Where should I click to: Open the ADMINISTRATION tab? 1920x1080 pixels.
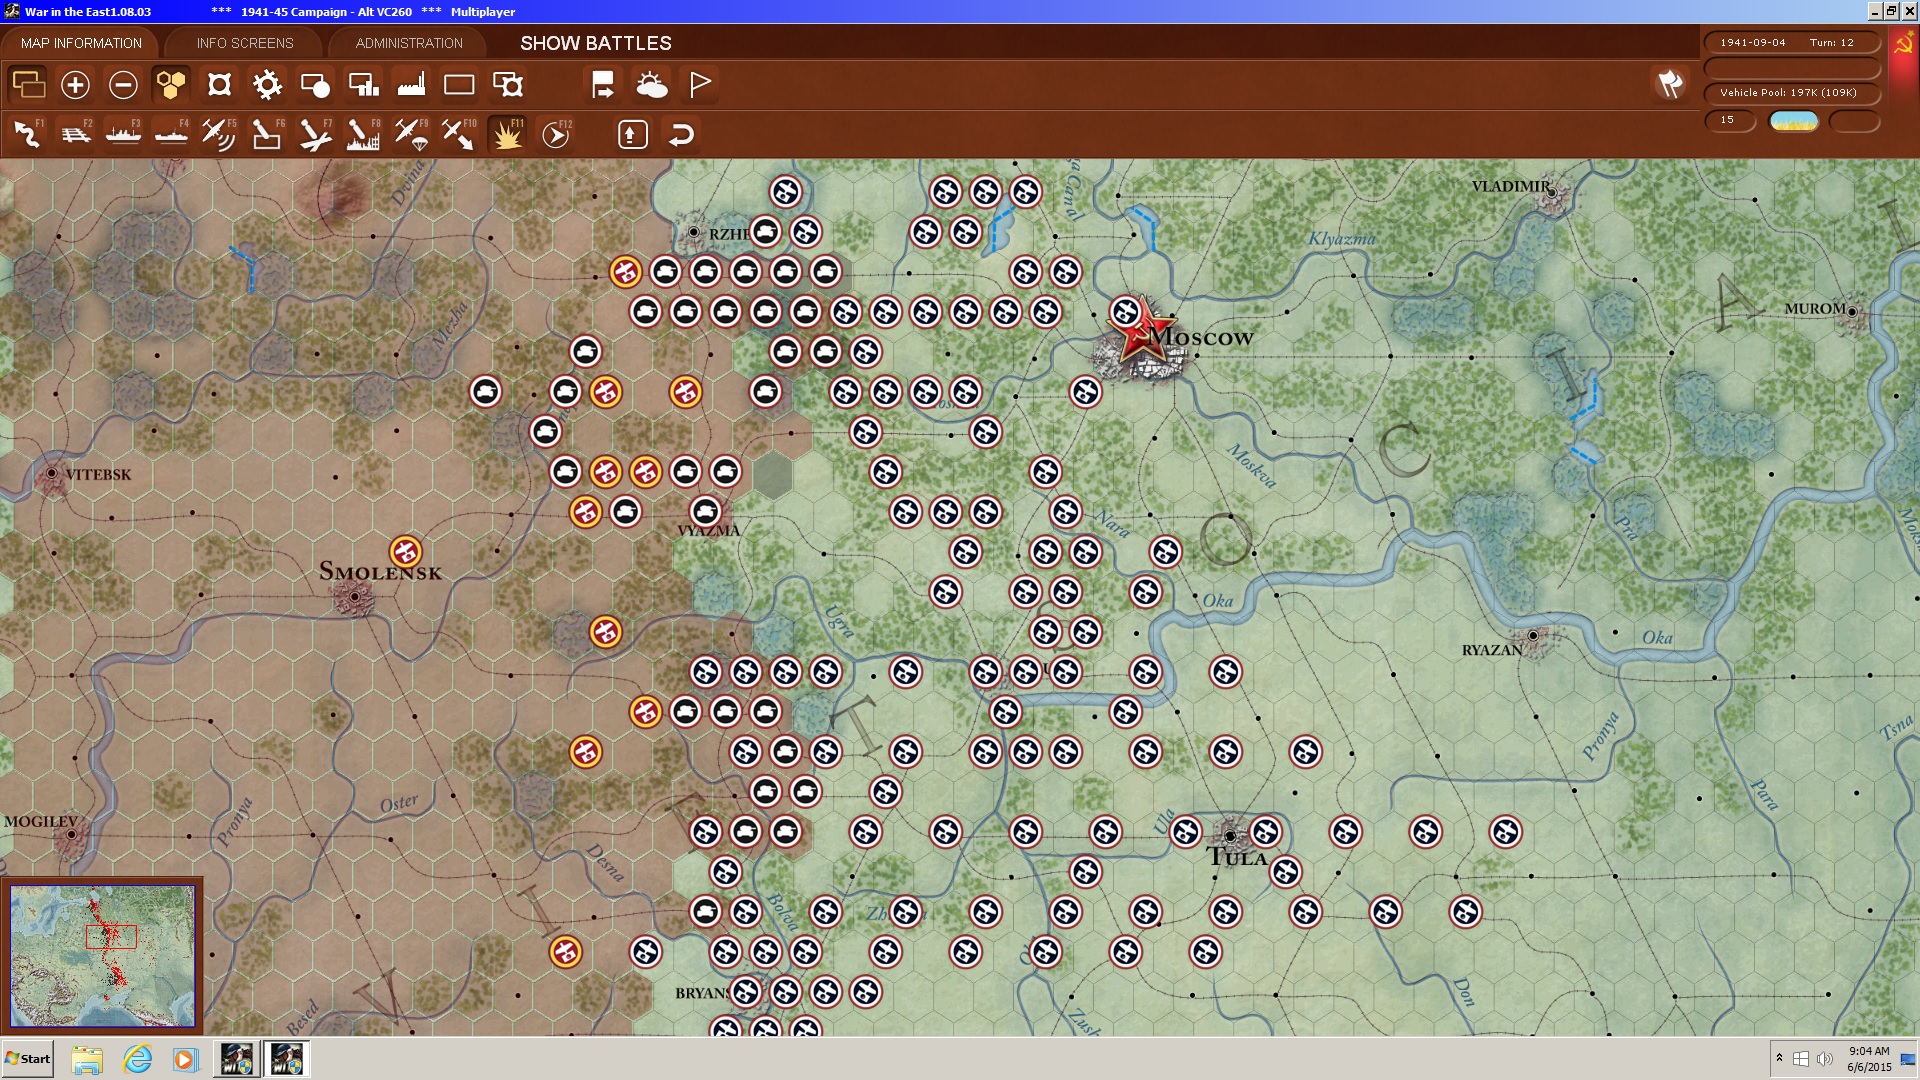point(409,43)
